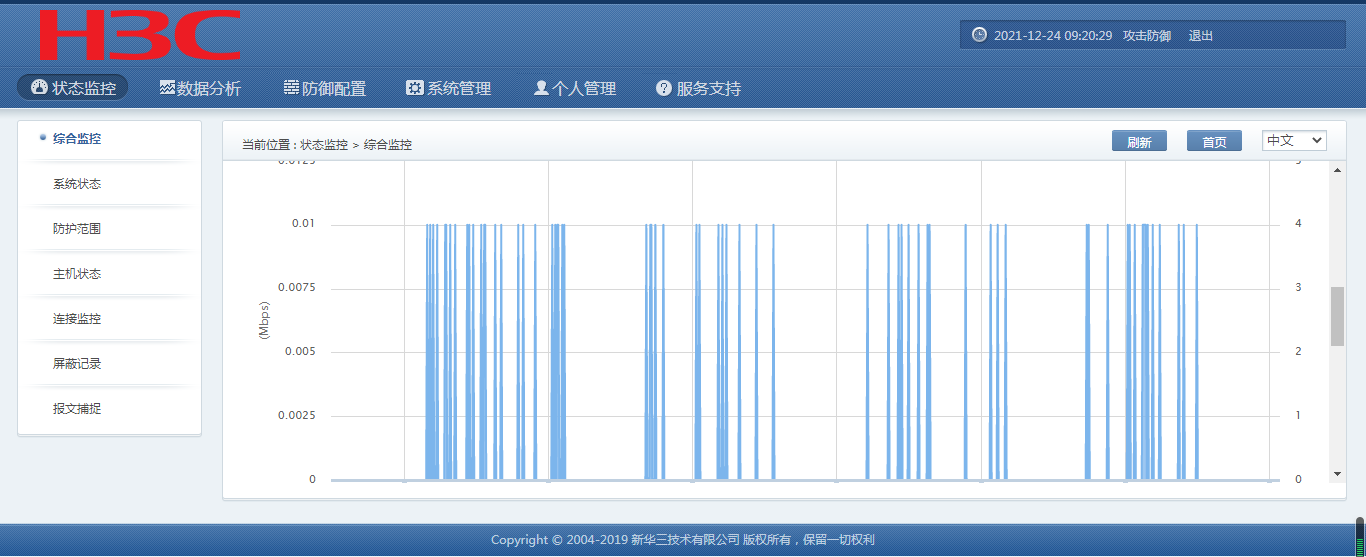Viewport: 1366px width, 557px height.
Task: Click the 0.01 y-axis label
Action: [304, 224]
